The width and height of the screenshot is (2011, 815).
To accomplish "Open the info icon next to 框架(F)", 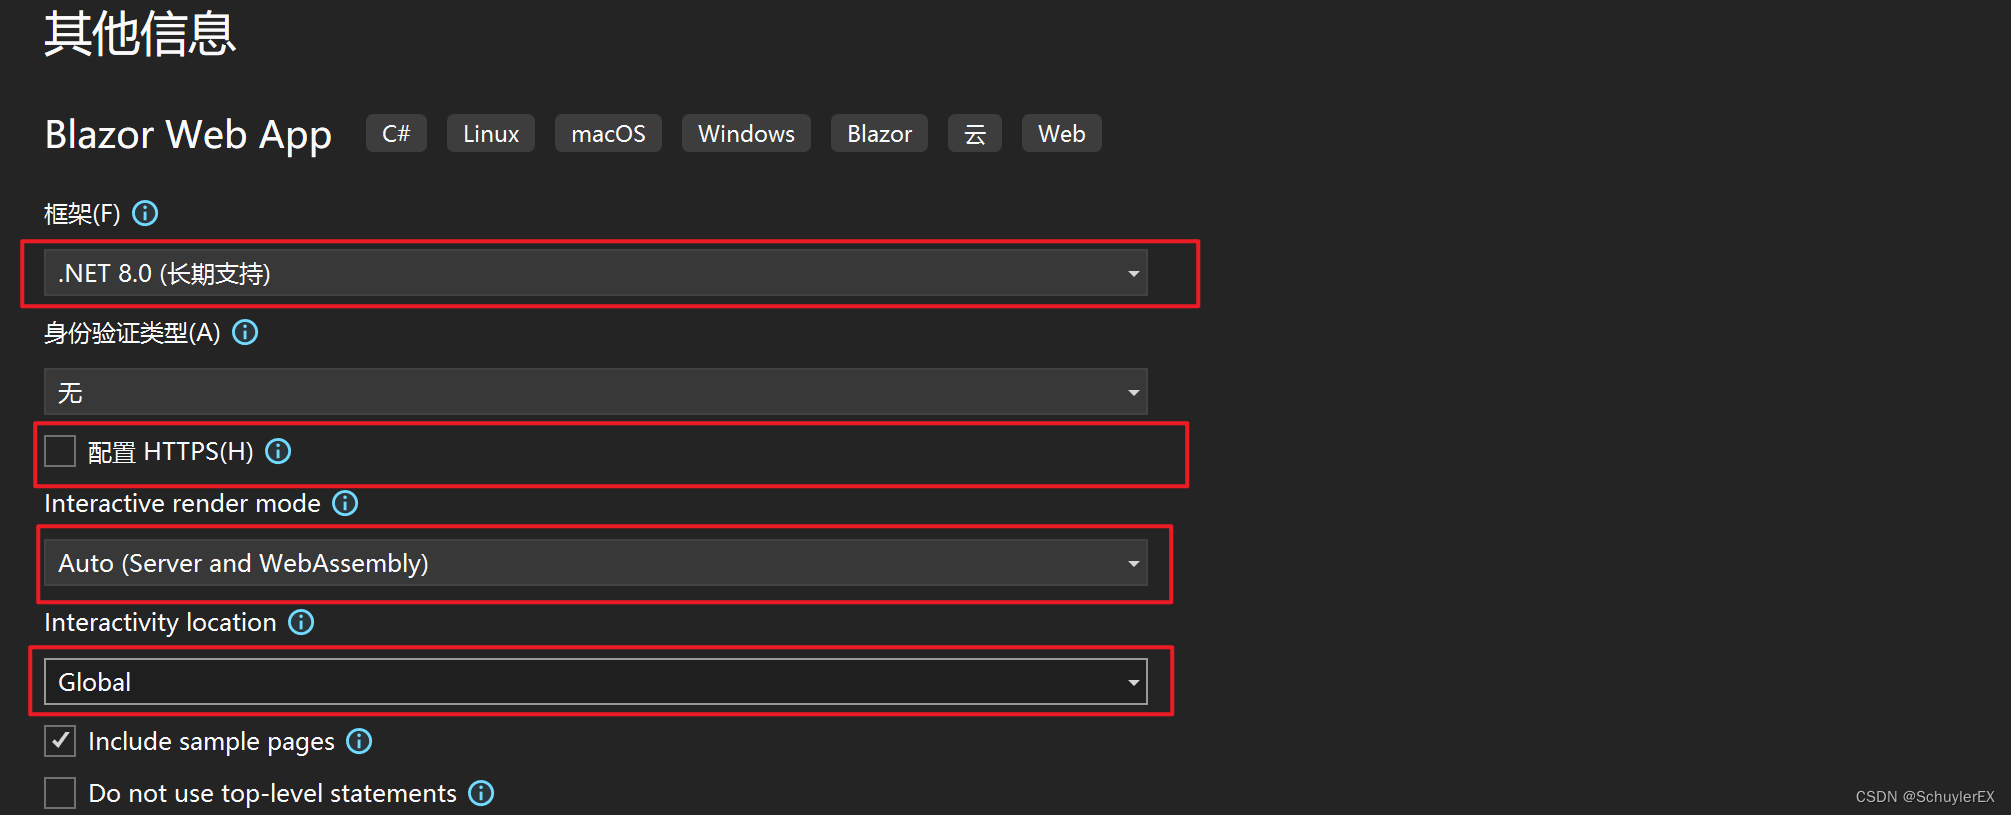I will coord(145,213).
